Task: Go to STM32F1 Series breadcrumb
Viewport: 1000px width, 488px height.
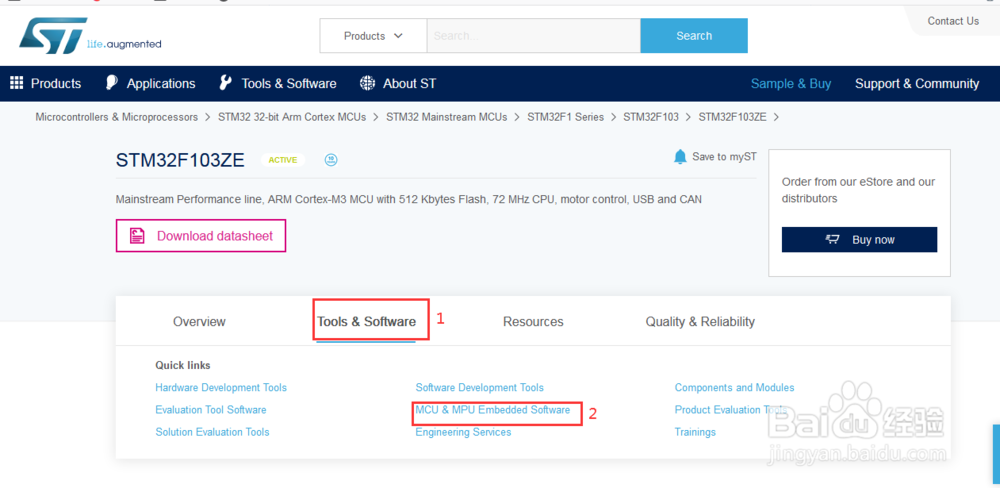Action: 565,117
